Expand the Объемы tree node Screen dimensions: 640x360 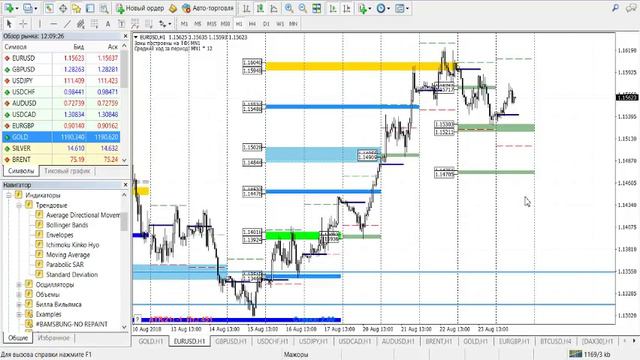(19, 294)
